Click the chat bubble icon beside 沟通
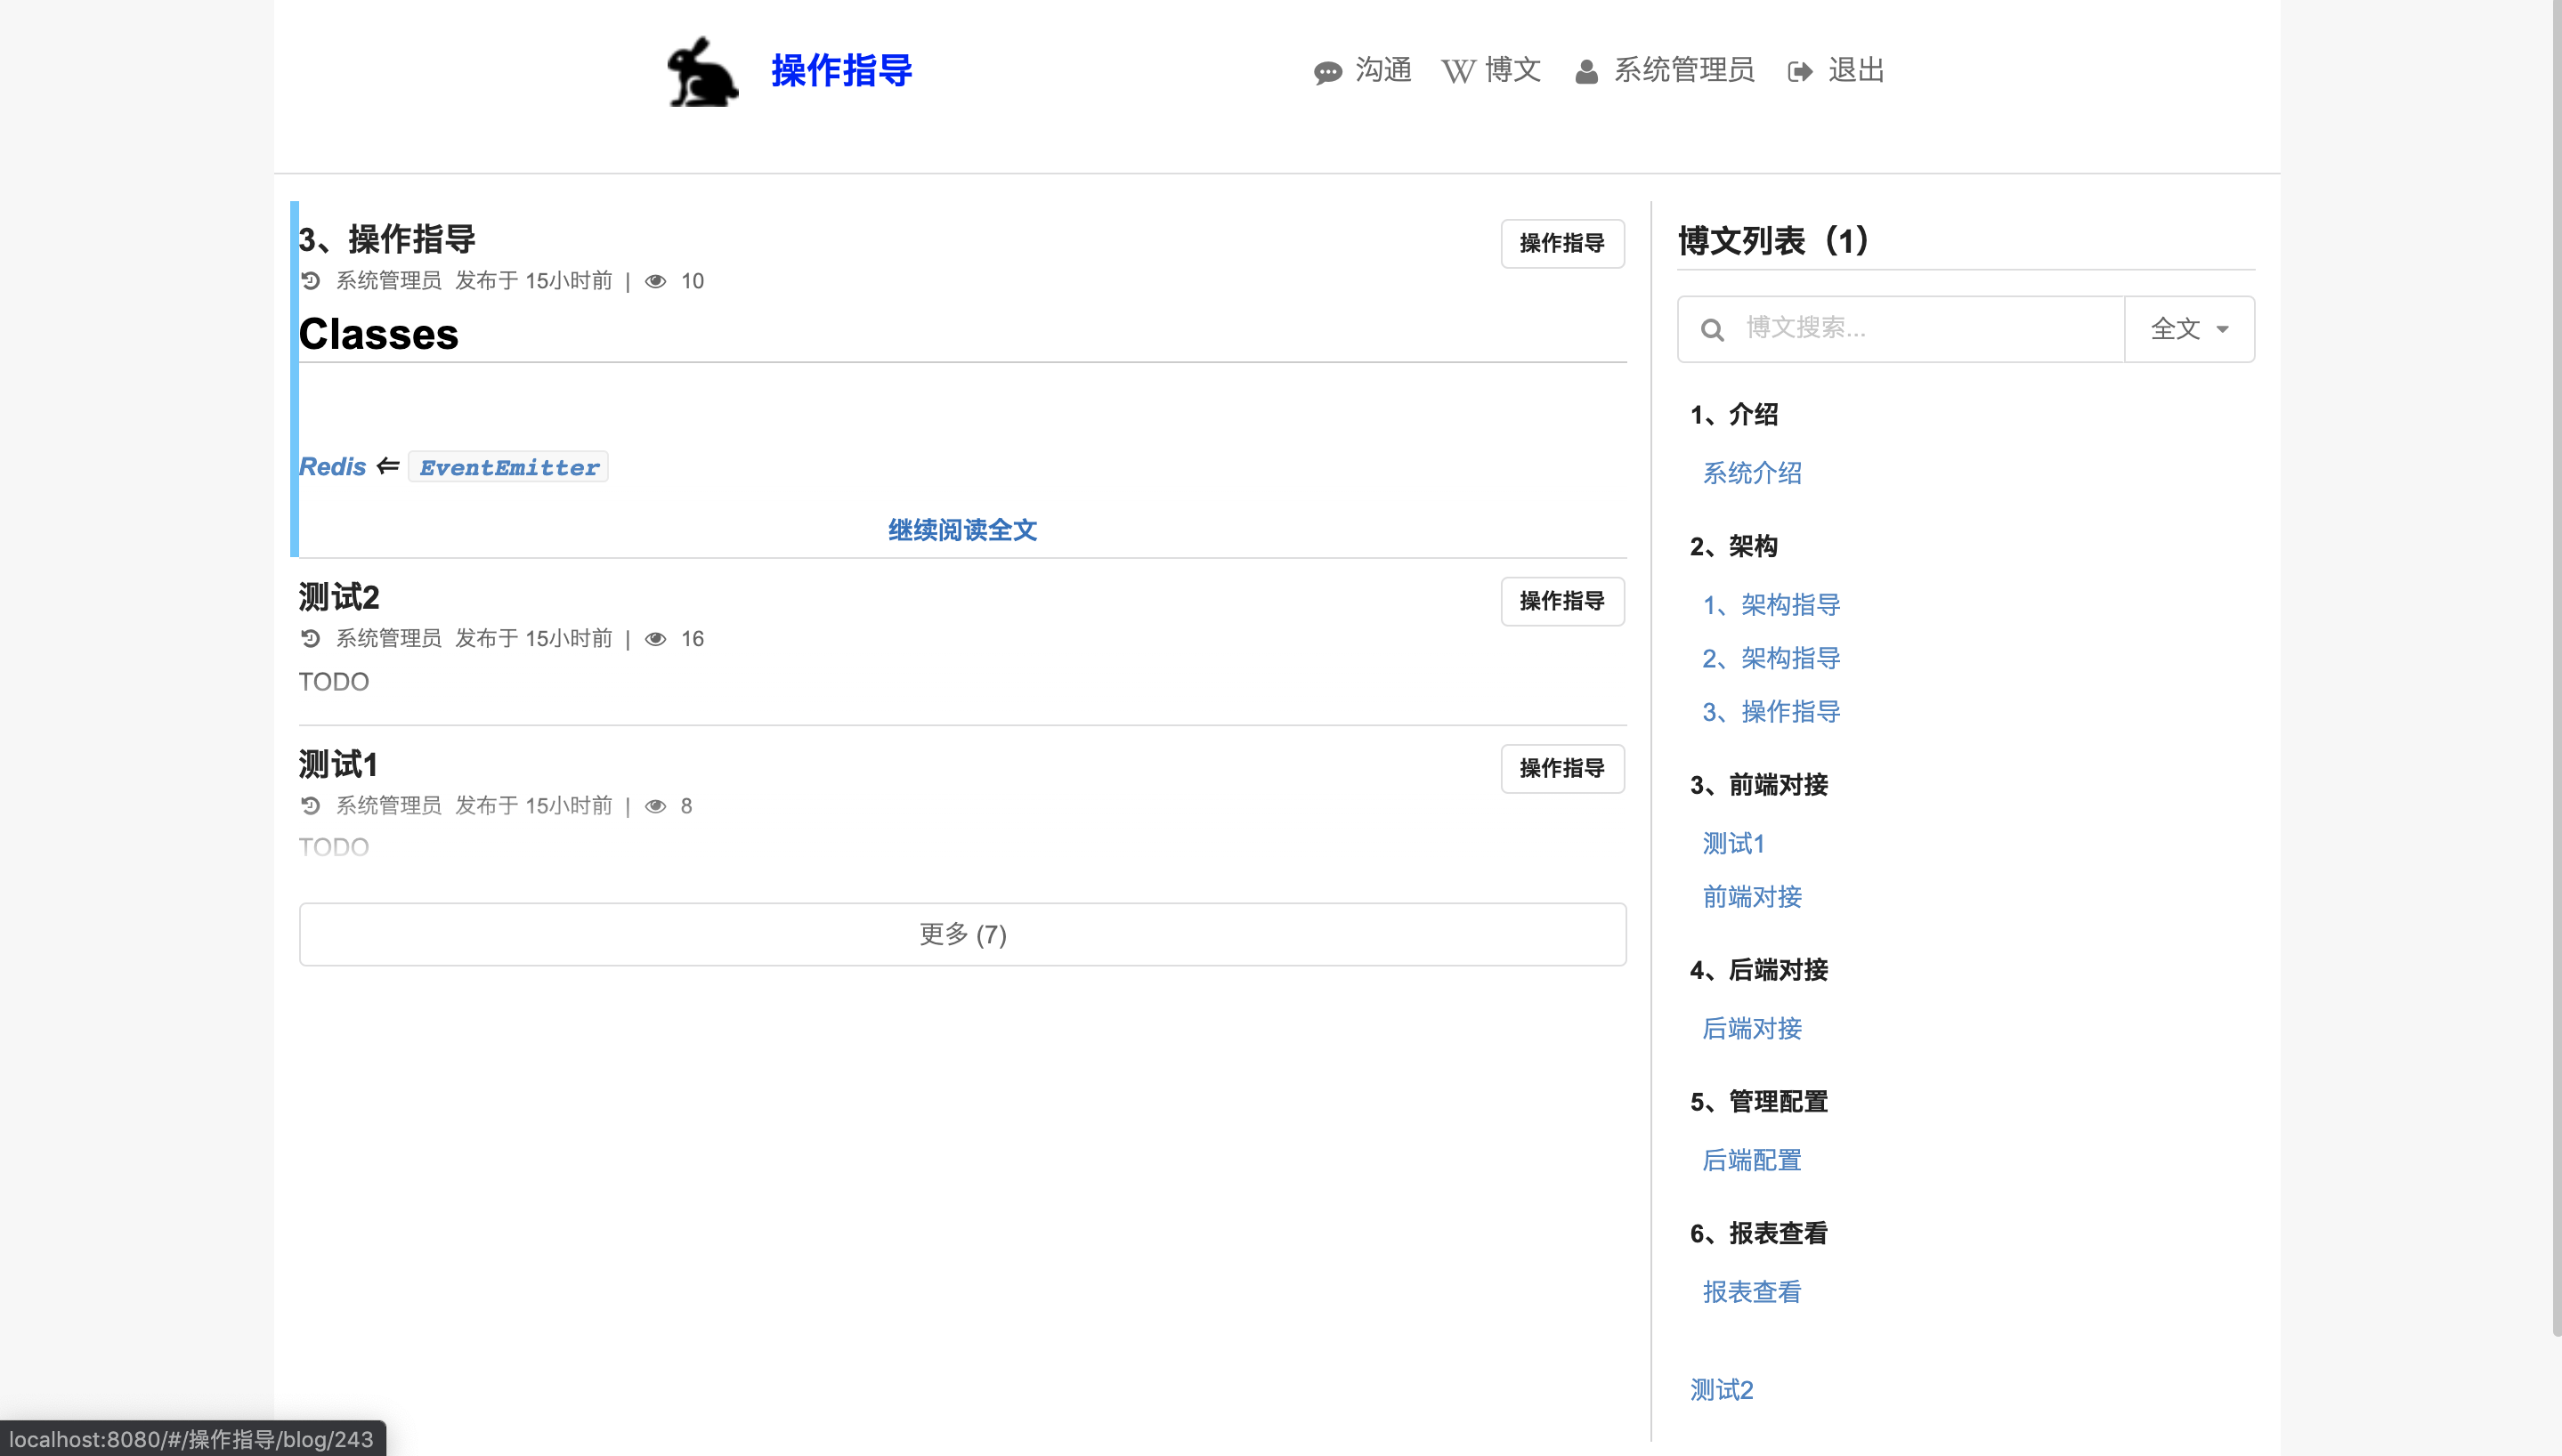 1327,72
